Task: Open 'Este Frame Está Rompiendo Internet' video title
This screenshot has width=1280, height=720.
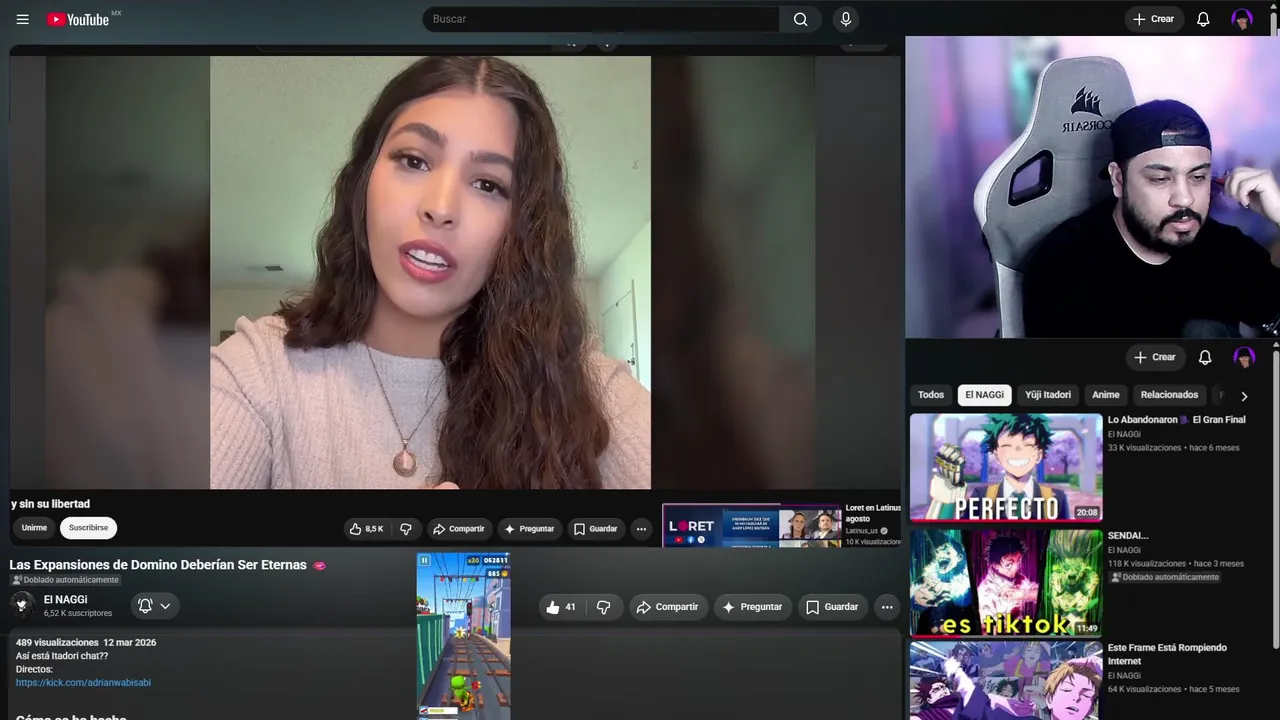Action: pyautogui.click(x=1168, y=654)
